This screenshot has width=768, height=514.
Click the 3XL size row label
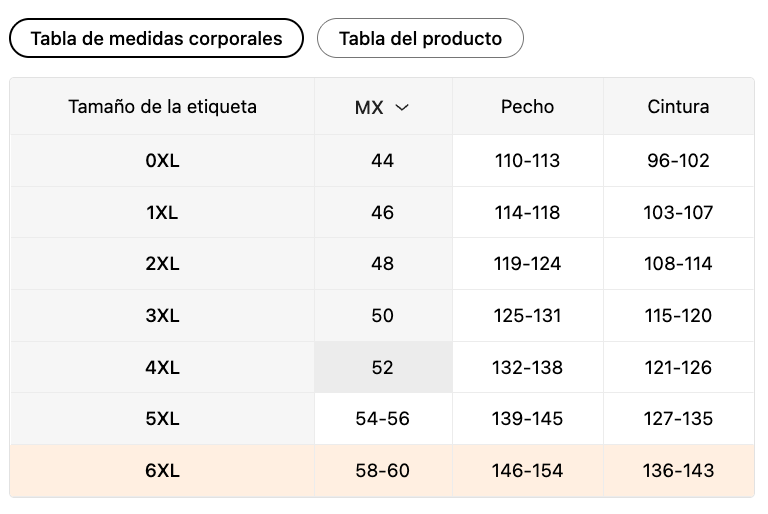pyautogui.click(x=162, y=316)
